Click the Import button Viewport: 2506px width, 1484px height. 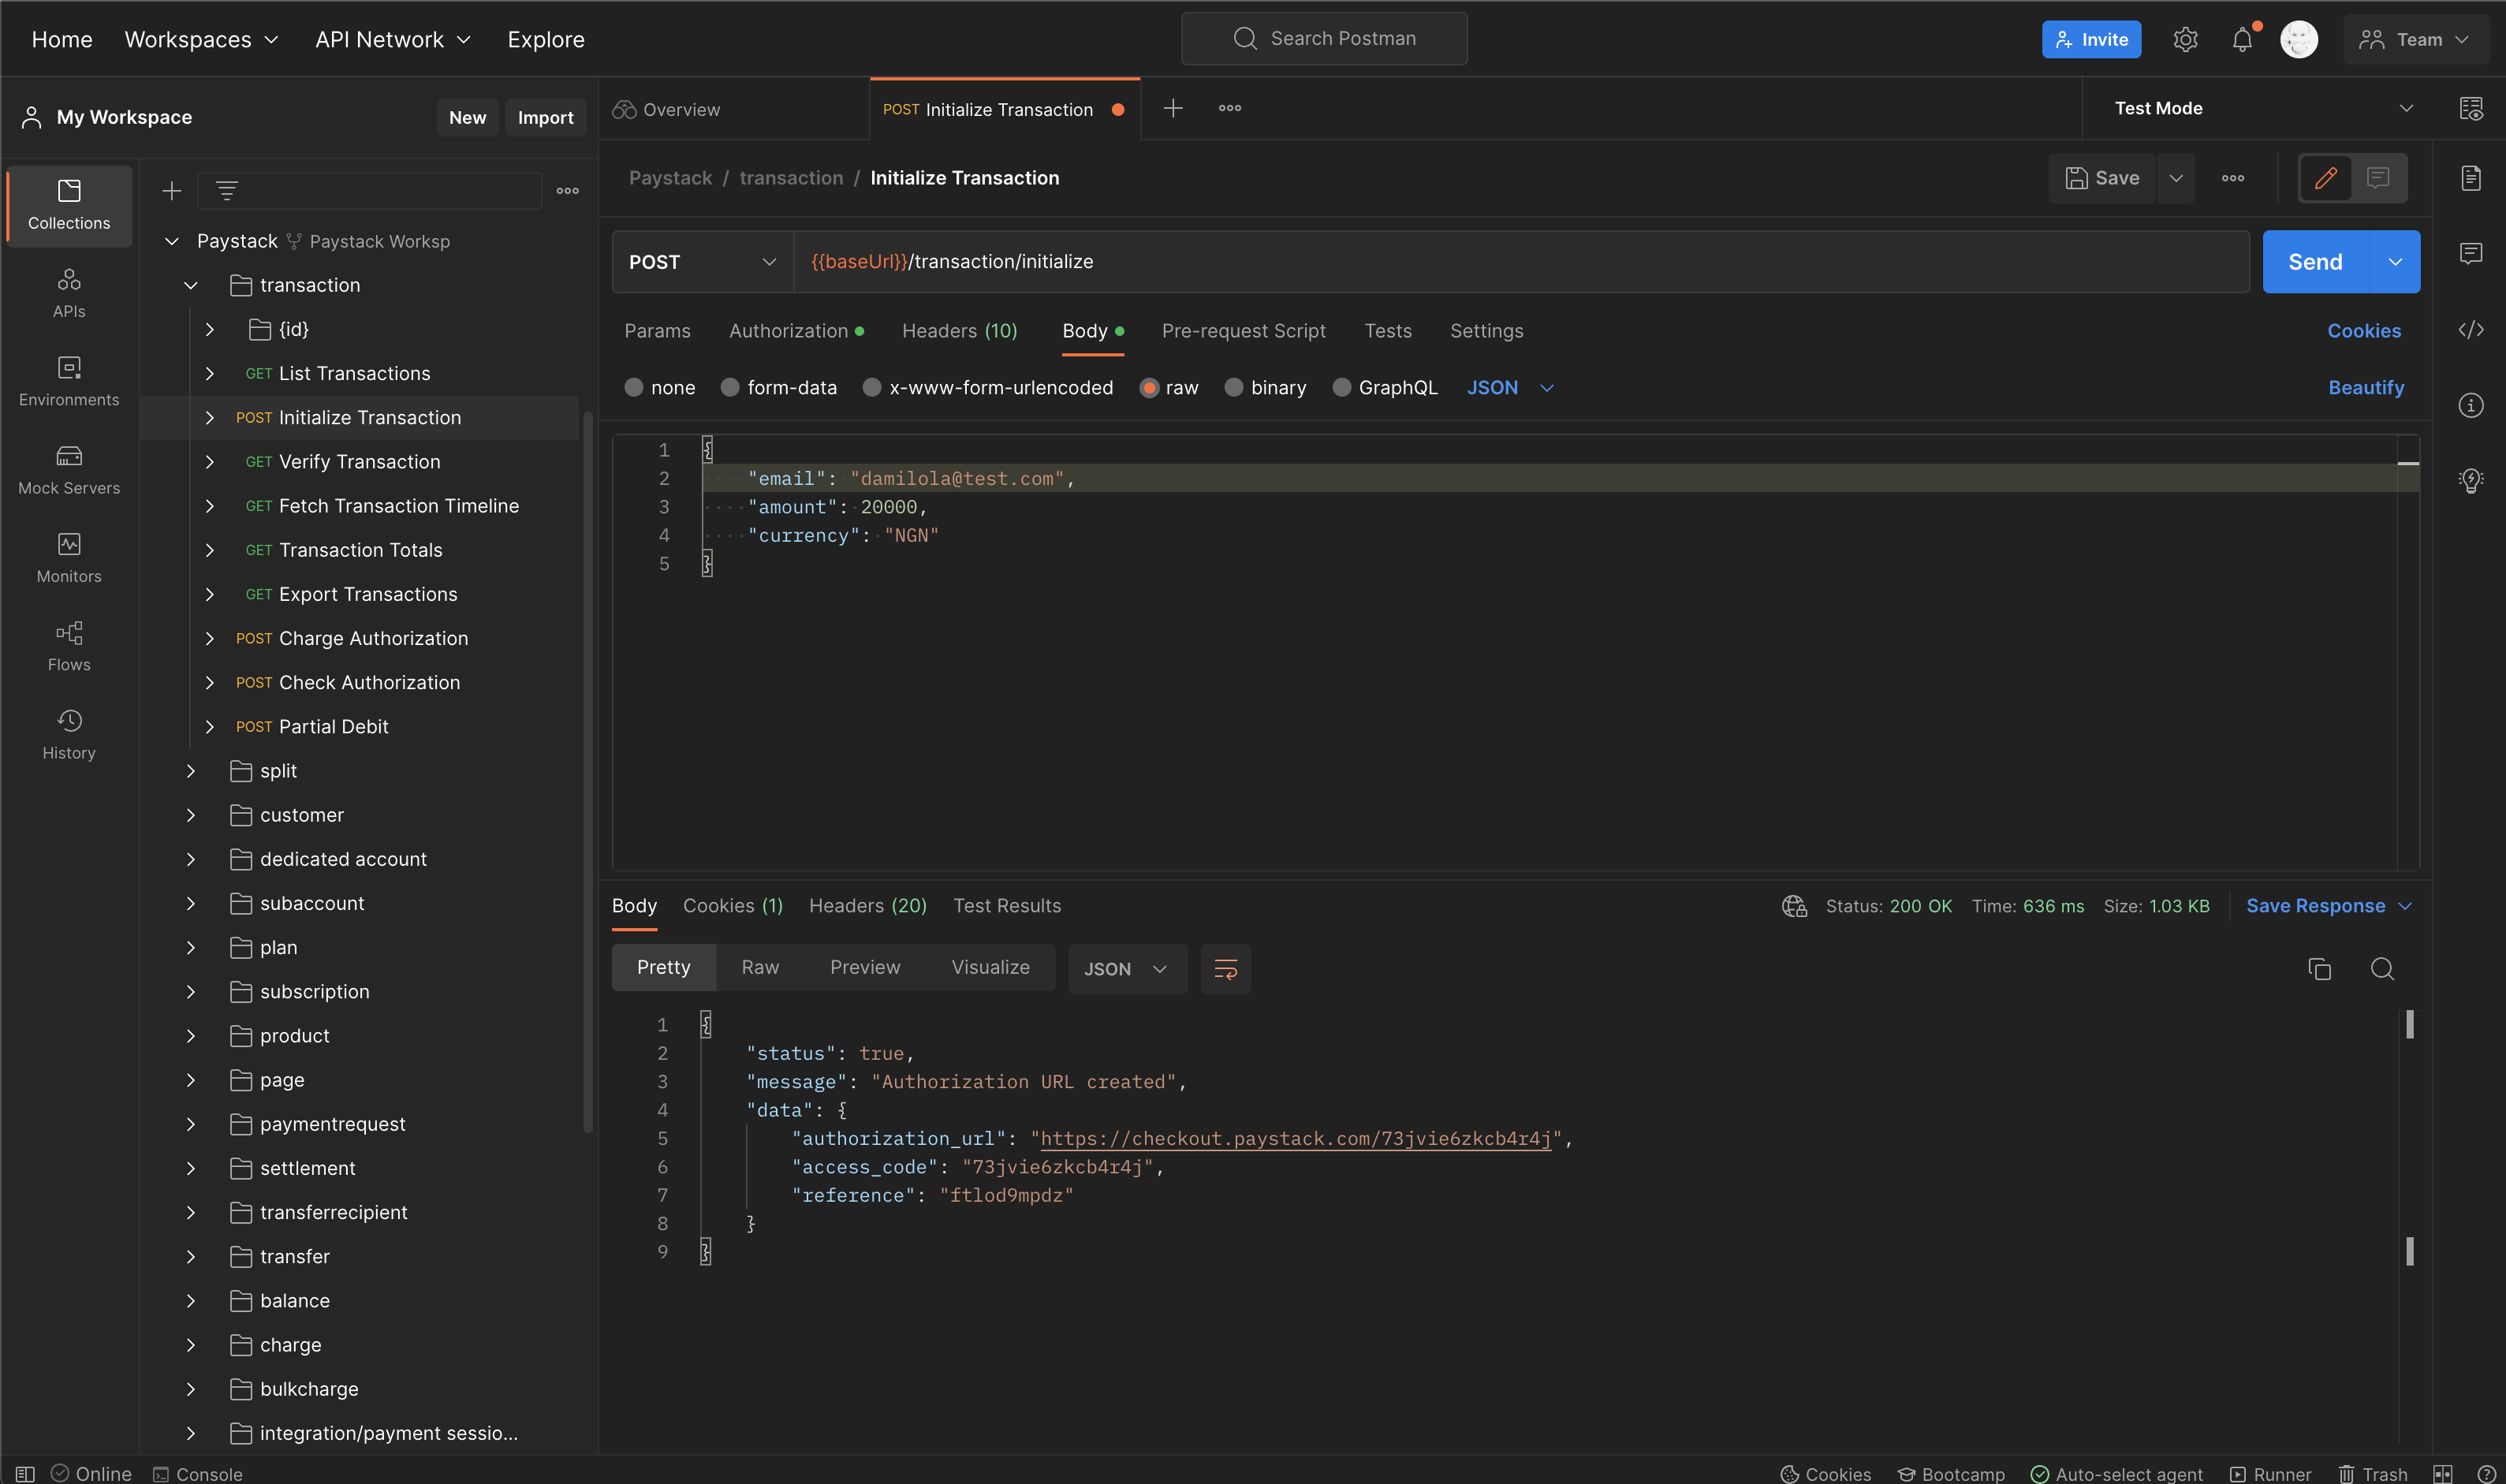[545, 117]
